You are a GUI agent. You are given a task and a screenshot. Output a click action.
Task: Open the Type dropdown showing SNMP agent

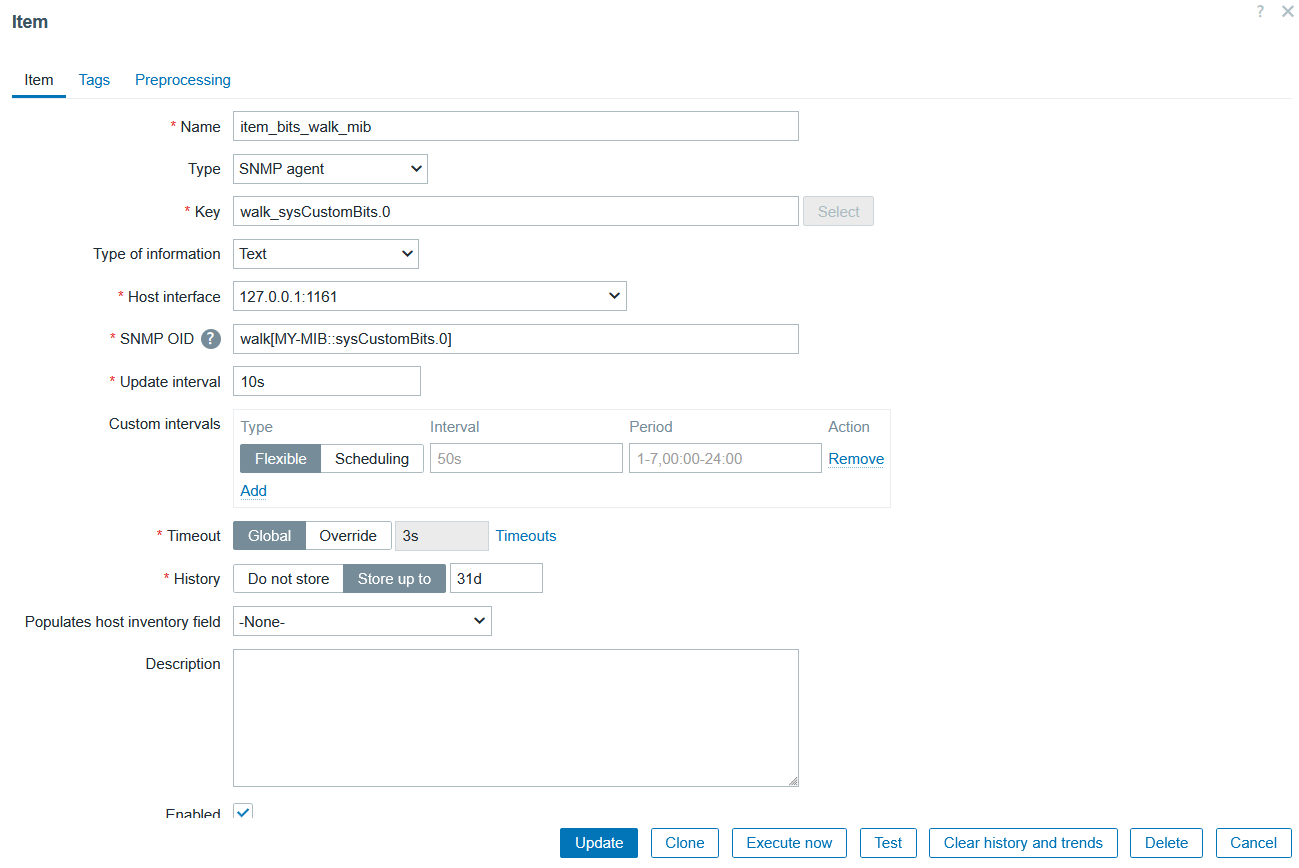click(330, 169)
